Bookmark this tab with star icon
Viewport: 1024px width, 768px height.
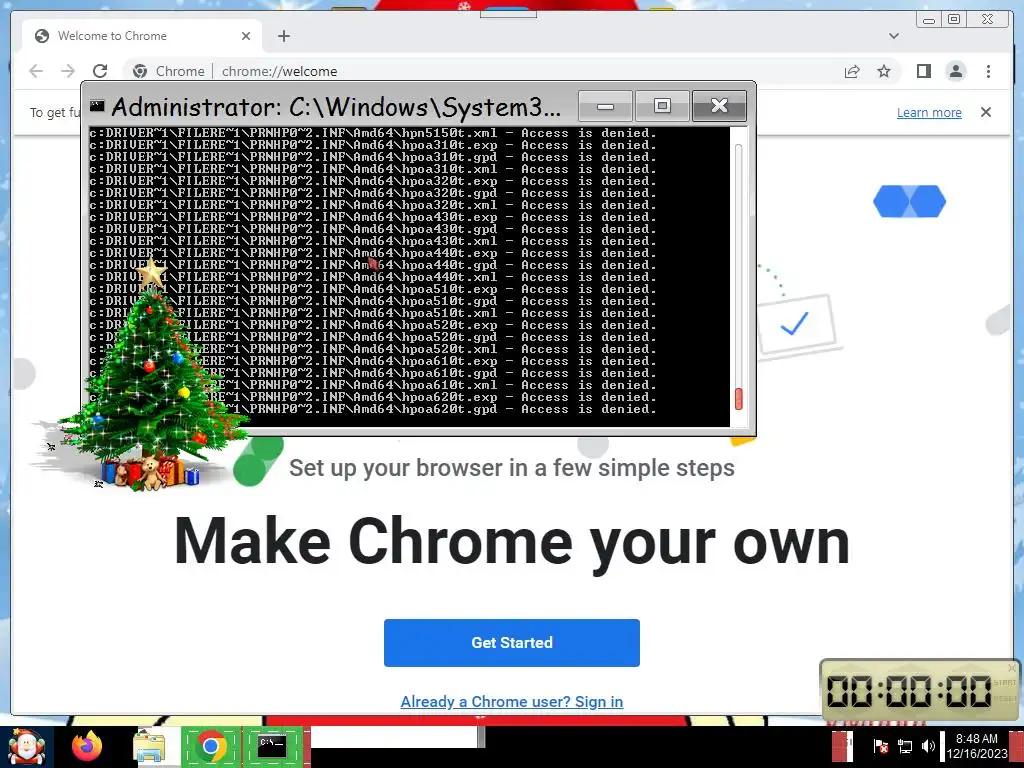pos(884,71)
